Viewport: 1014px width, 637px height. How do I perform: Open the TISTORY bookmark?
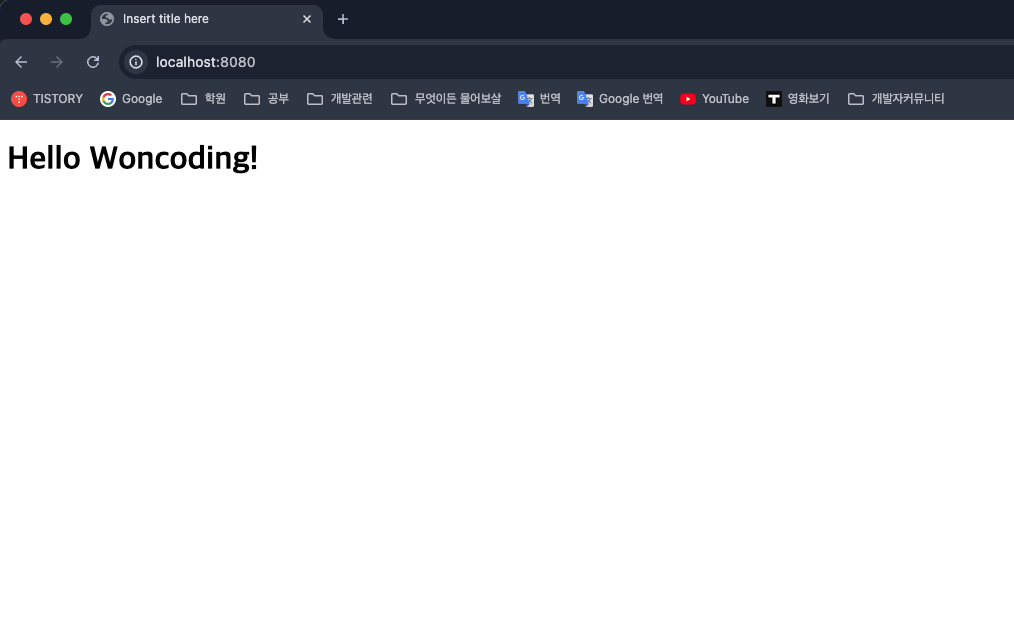tap(47, 99)
